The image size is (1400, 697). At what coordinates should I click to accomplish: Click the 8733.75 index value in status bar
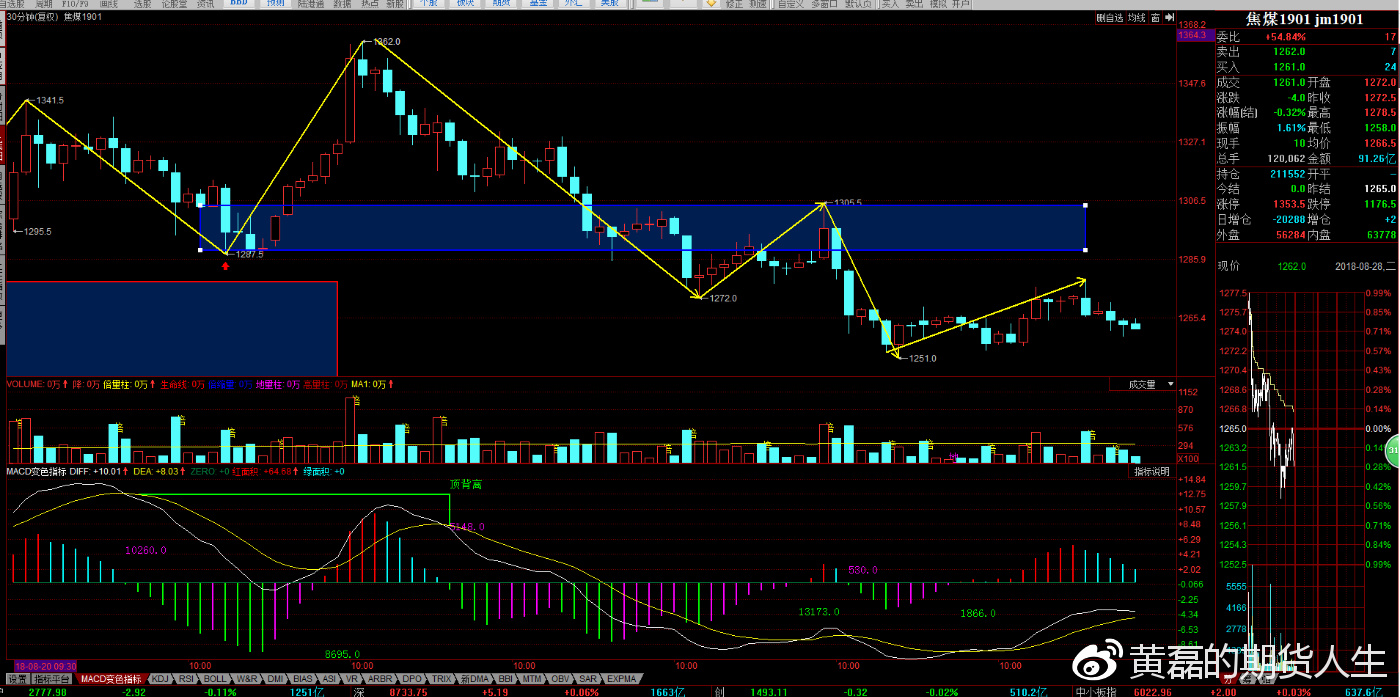pos(408,691)
